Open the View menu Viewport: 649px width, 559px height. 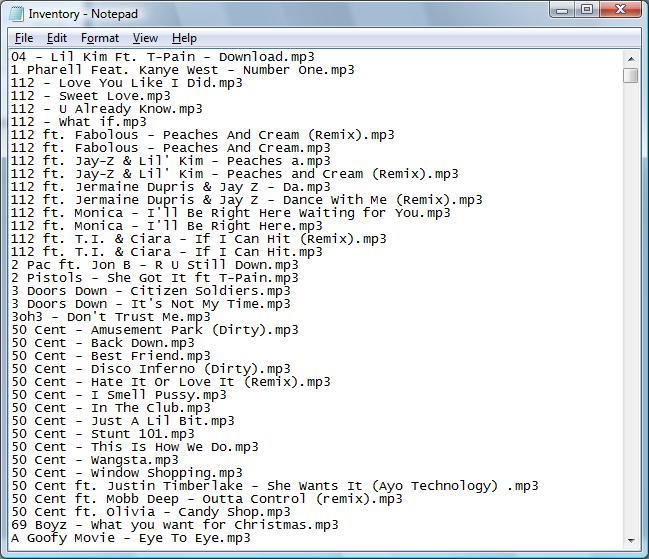(145, 38)
